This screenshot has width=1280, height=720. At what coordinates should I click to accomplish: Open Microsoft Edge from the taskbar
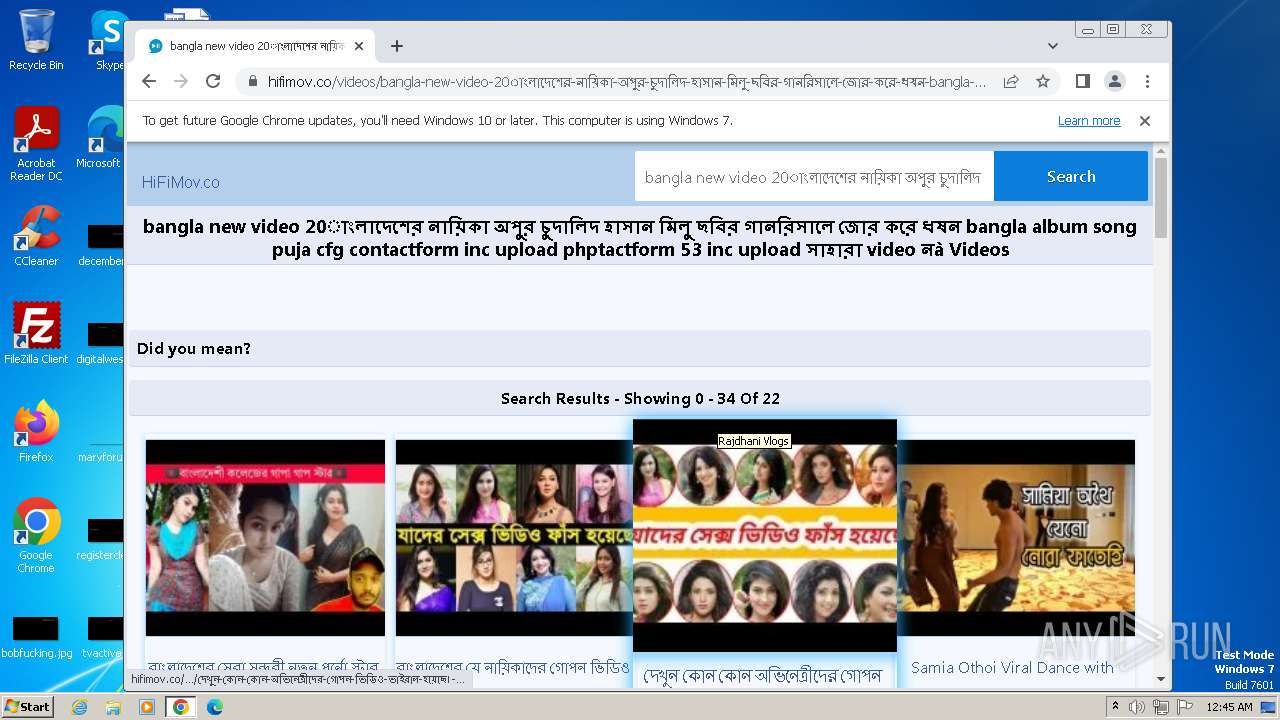pyautogui.click(x=214, y=707)
